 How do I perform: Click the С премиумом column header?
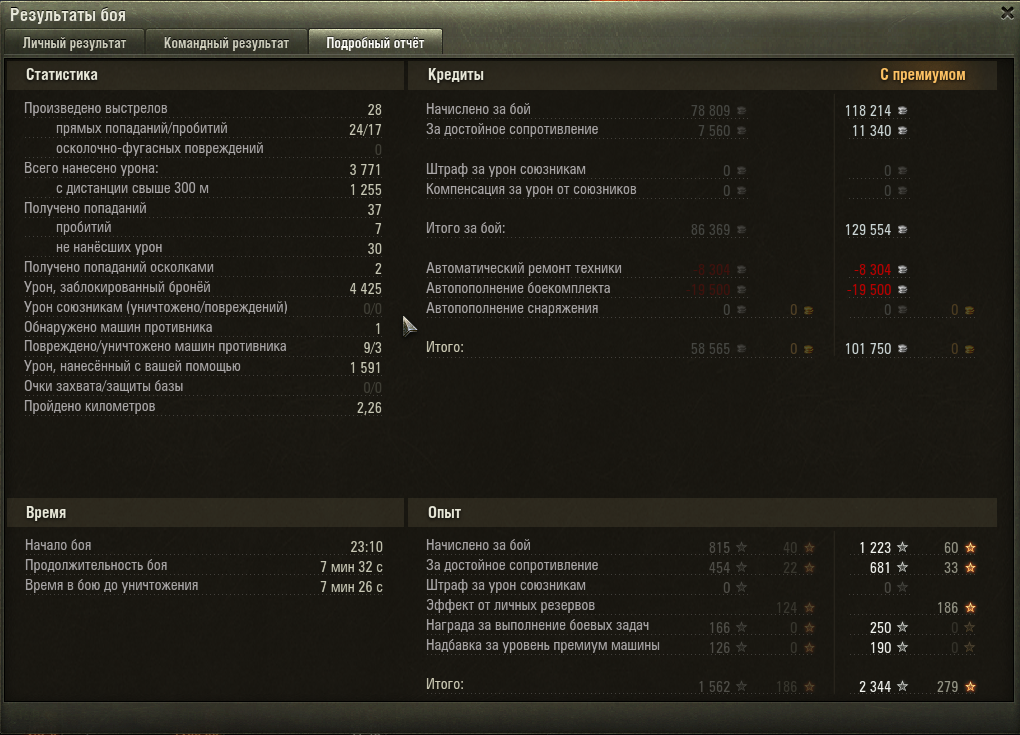tap(922, 75)
